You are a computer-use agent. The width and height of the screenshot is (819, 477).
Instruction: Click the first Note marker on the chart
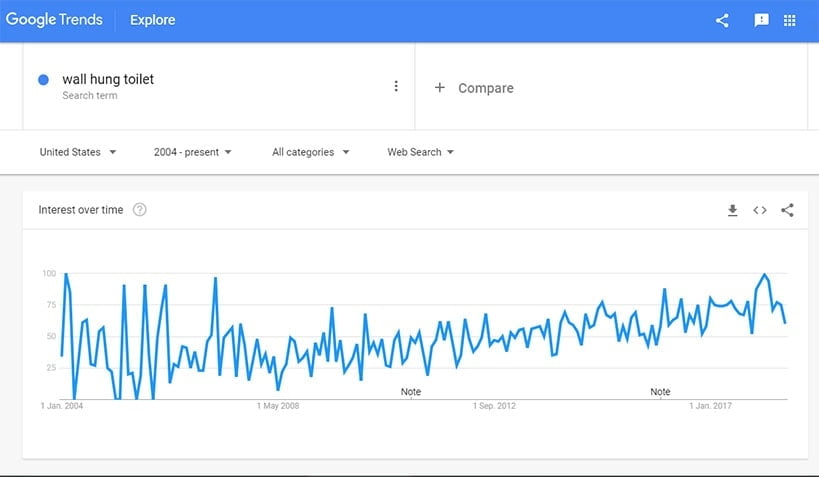click(410, 392)
